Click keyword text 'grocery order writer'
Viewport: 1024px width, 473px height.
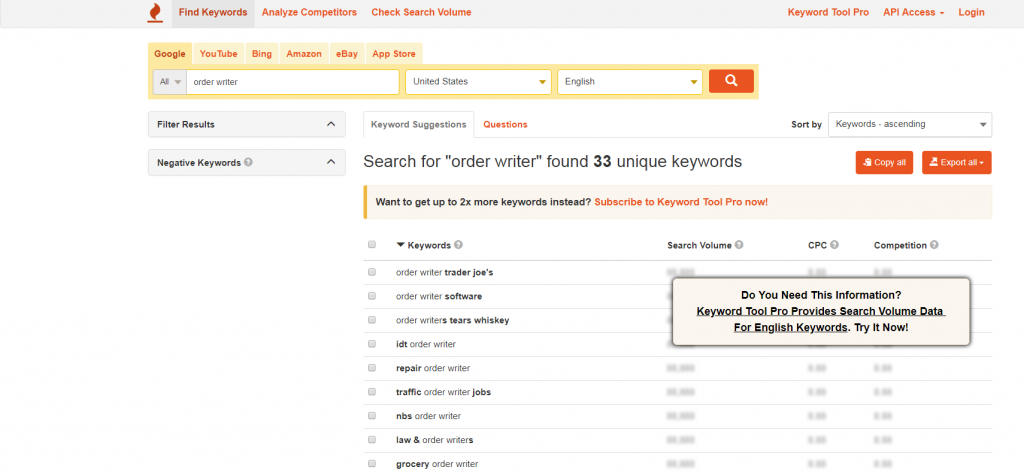437,464
